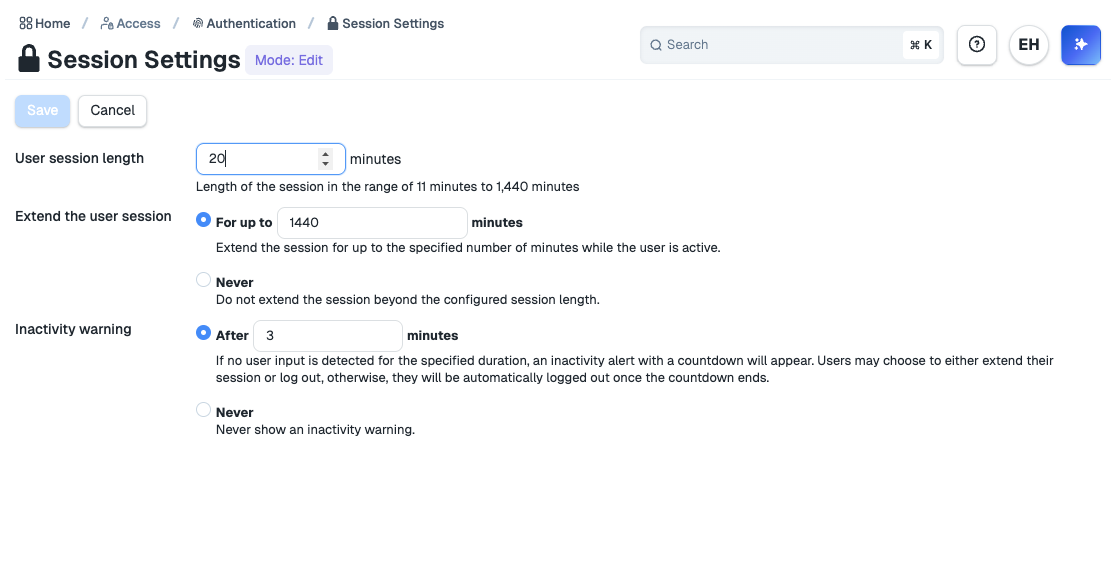
Task: Click the Authentication icon in the breadcrumb
Action: [x=198, y=22]
